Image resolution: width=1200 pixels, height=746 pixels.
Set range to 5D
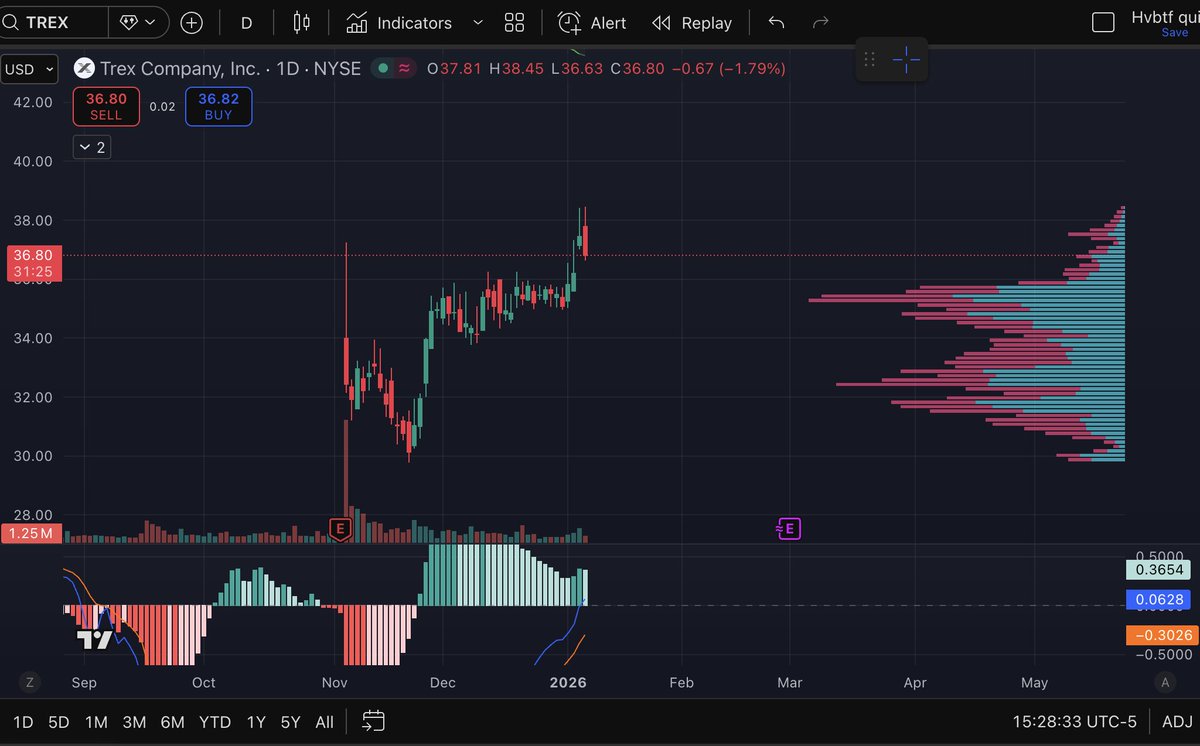pyautogui.click(x=59, y=722)
